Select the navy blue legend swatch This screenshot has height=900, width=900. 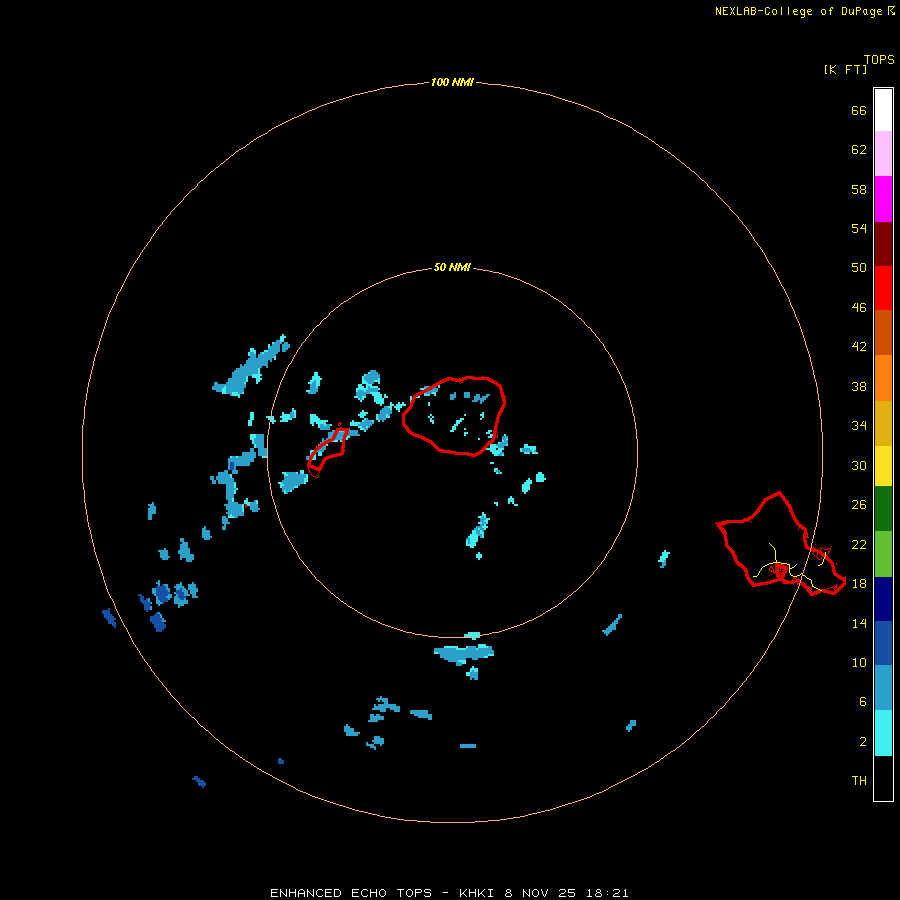[x=883, y=599]
